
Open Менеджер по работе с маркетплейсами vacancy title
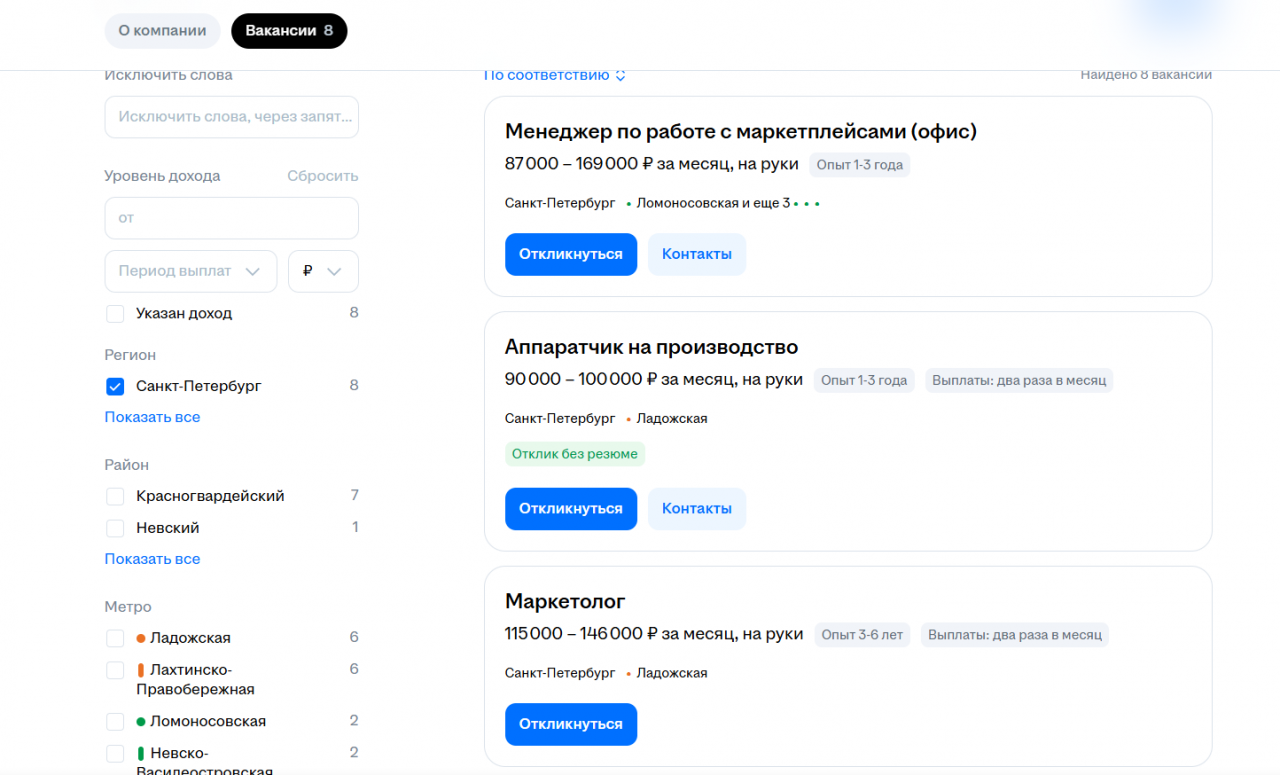tap(740, 131)
